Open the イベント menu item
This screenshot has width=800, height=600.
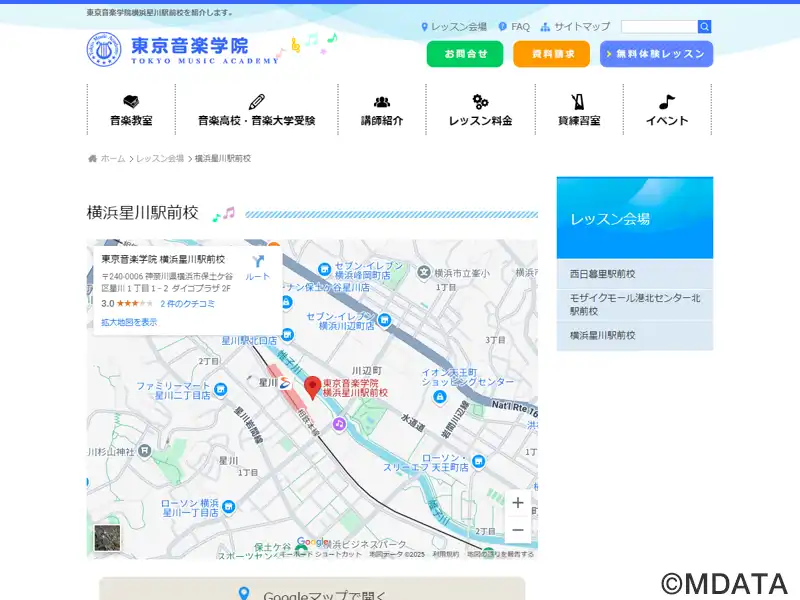(667, 110)
